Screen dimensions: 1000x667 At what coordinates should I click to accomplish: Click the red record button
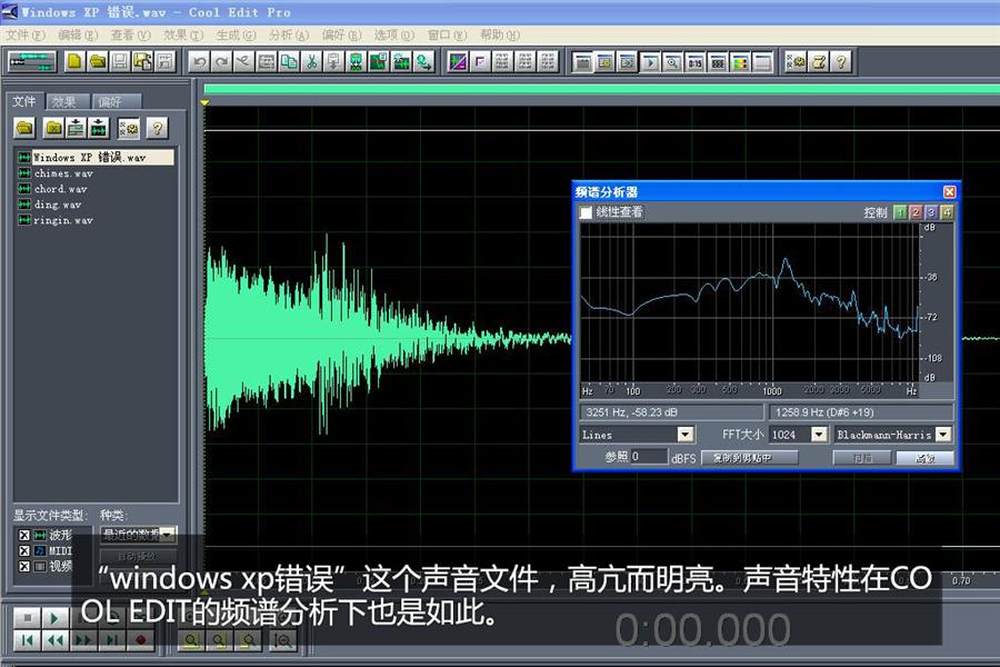coord(140,640)
